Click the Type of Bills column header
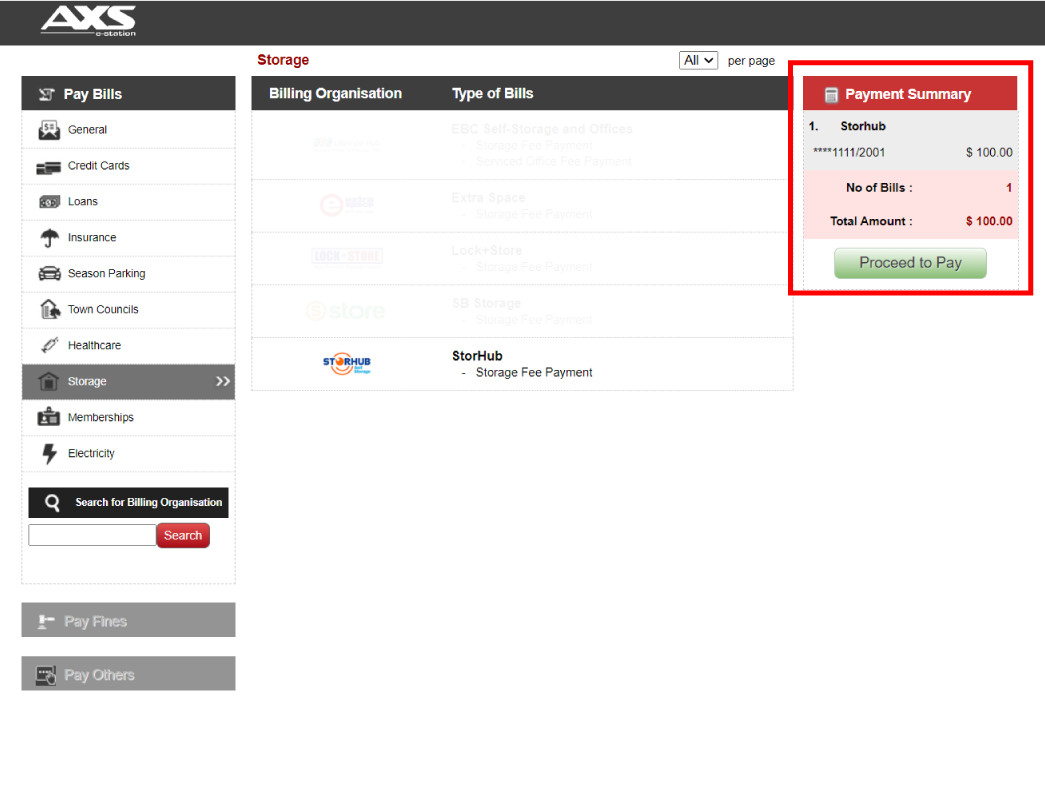 [493, 93]
